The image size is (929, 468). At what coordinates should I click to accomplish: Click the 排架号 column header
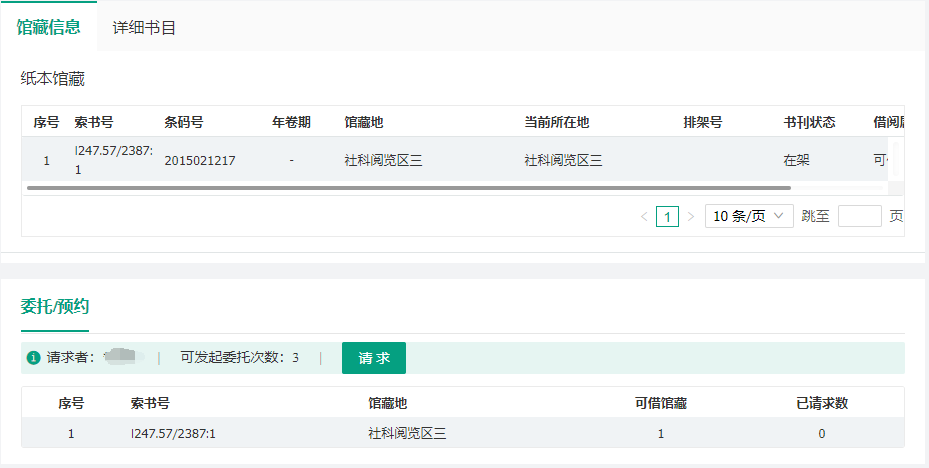click(x=702, y=122)
